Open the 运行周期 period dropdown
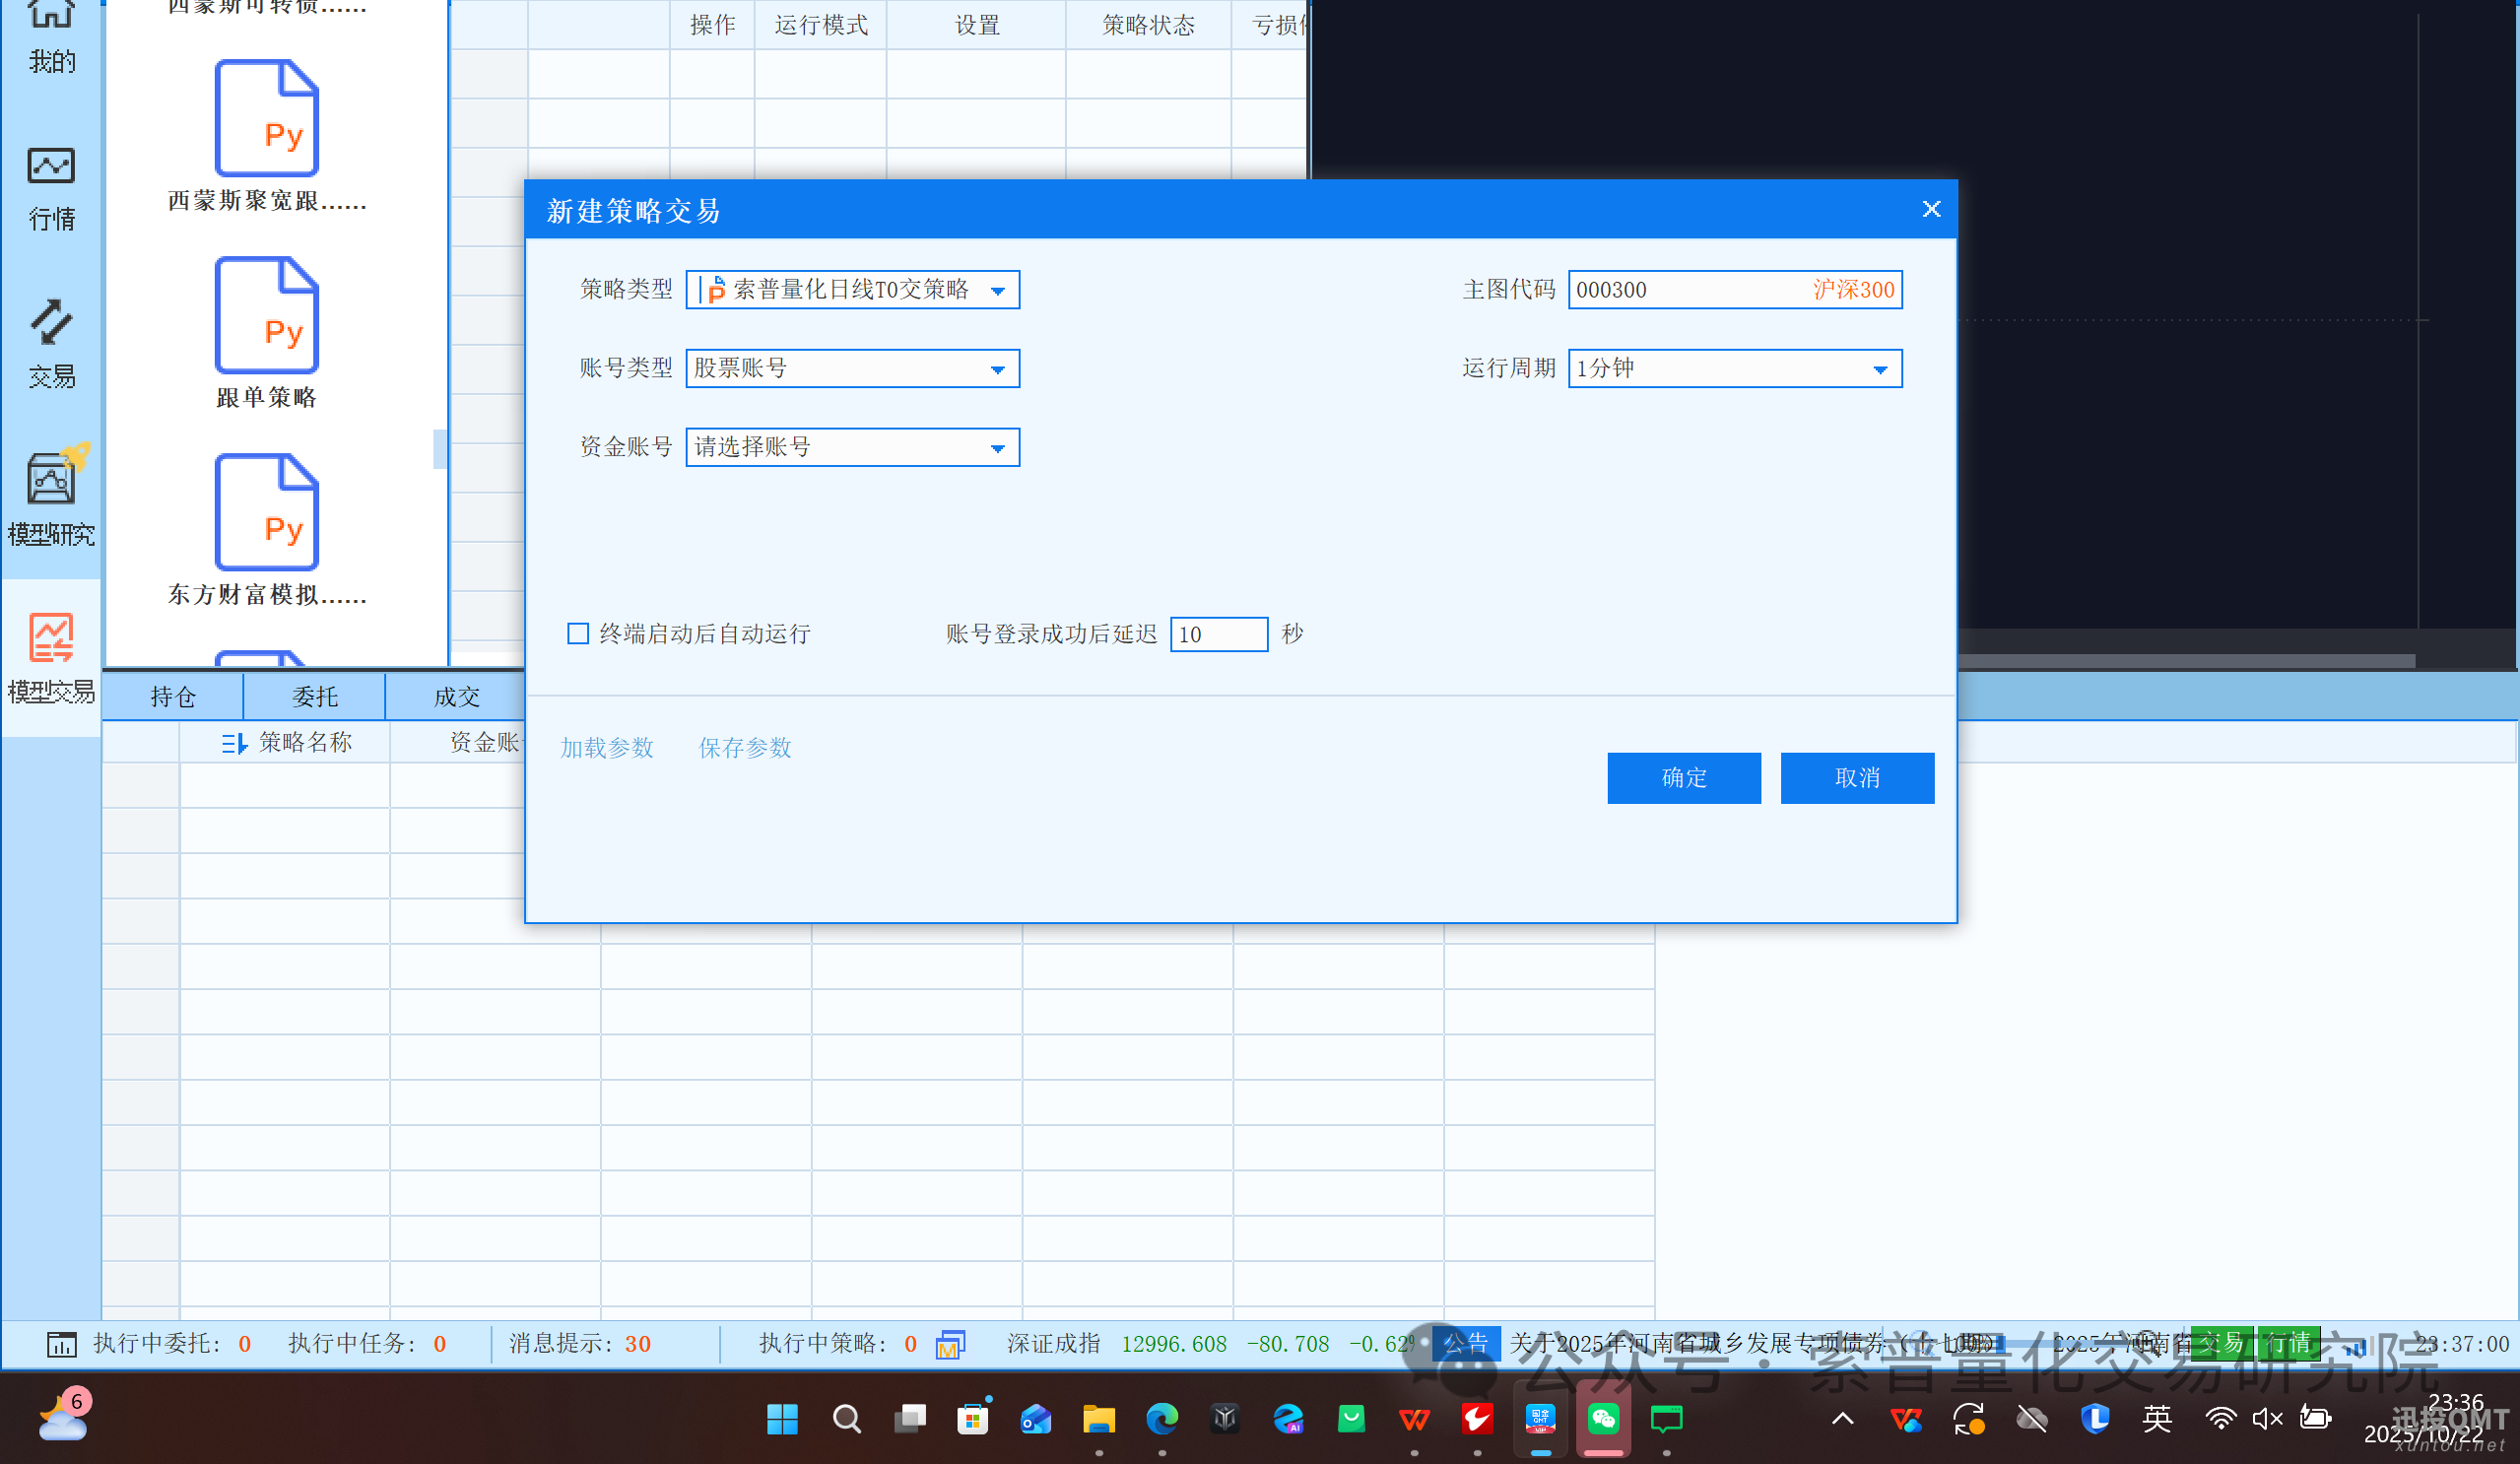 [x=1879, y=370]
